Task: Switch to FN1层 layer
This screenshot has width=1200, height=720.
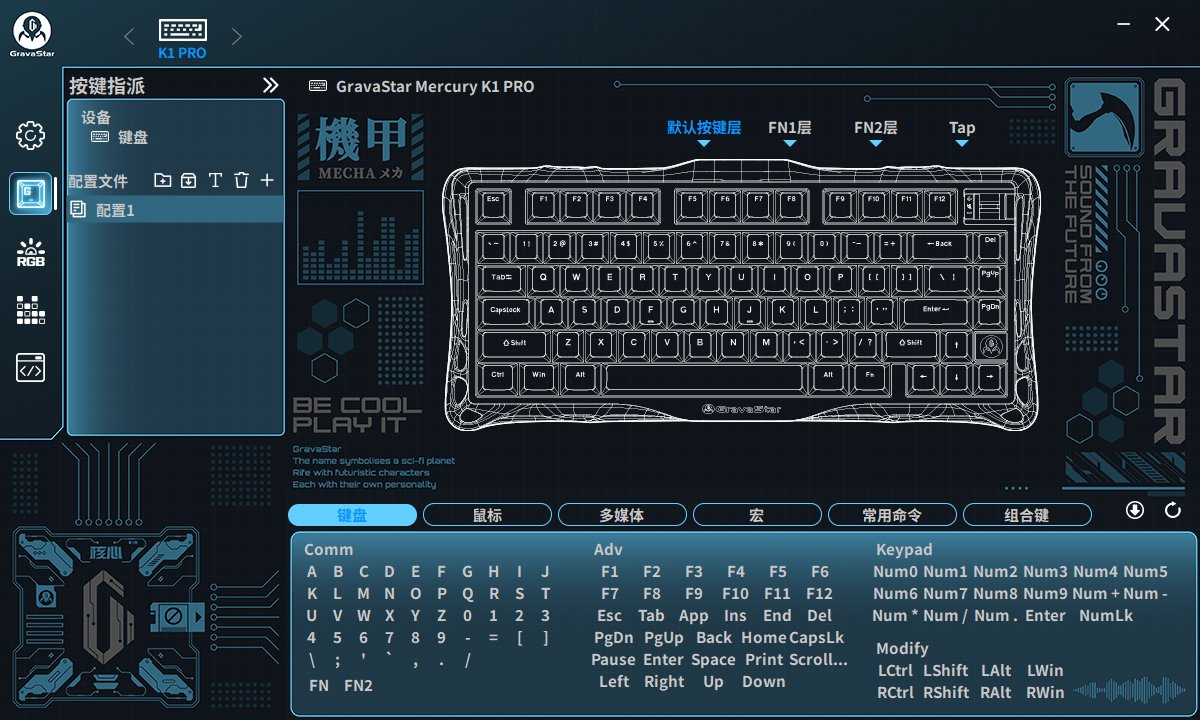Action: 789,128
